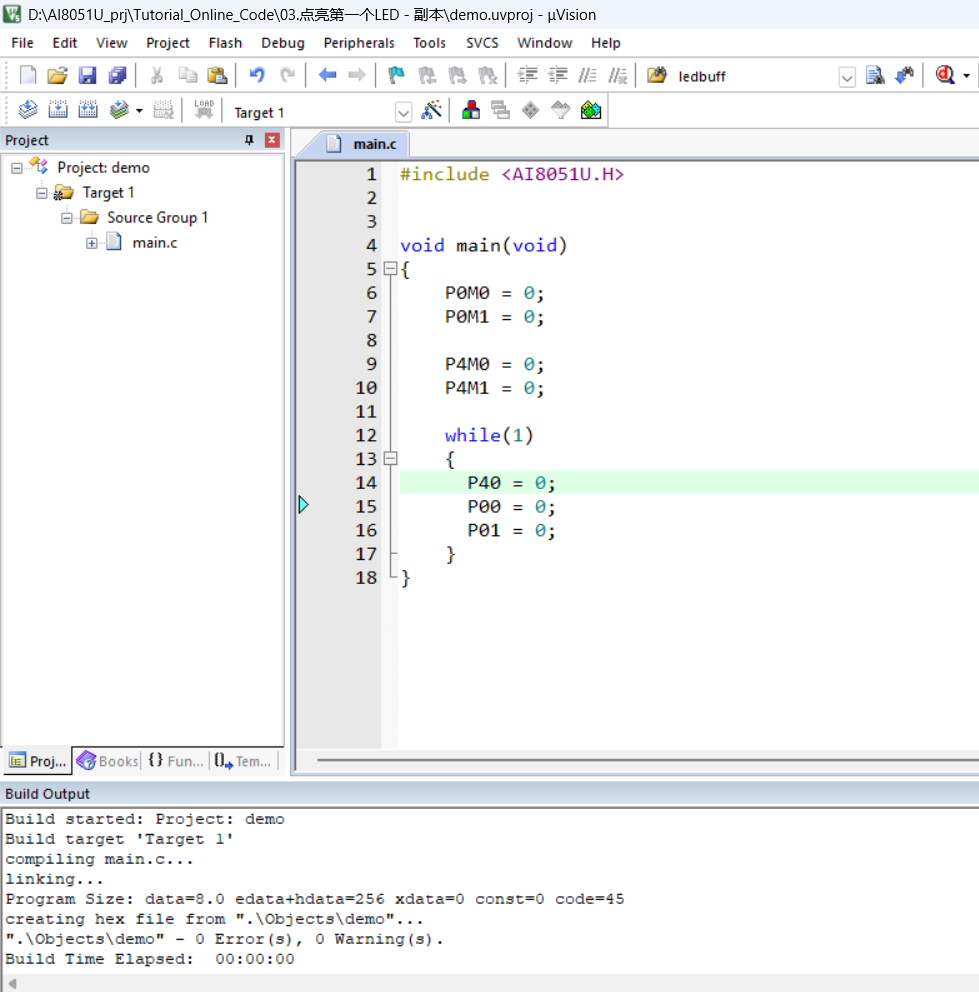Open the Target 1 selection dropdown
The image size is (979, 992).
[x=403, y=113]
